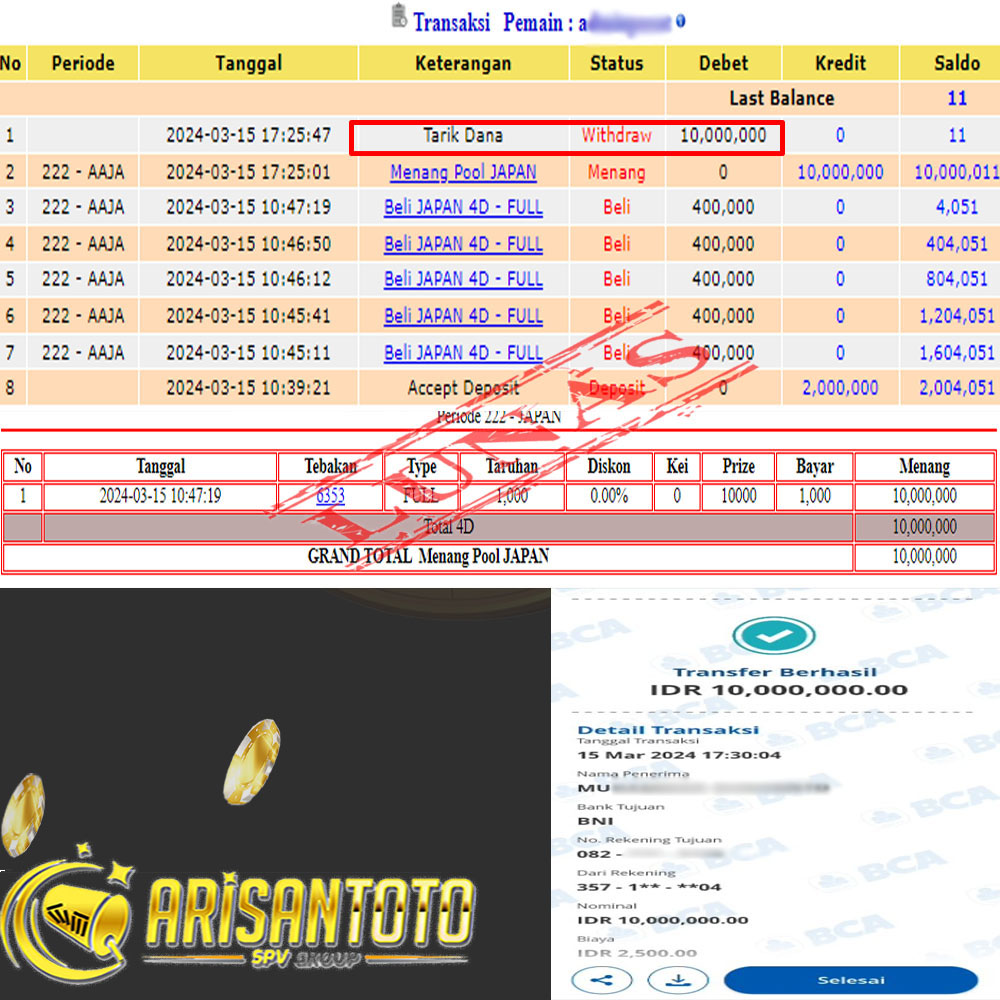The width and height of the screenshot is (1000, 1000).
Task: Click the 15 Mar 2024 17:30:04 transaction date
Action: 679,755
